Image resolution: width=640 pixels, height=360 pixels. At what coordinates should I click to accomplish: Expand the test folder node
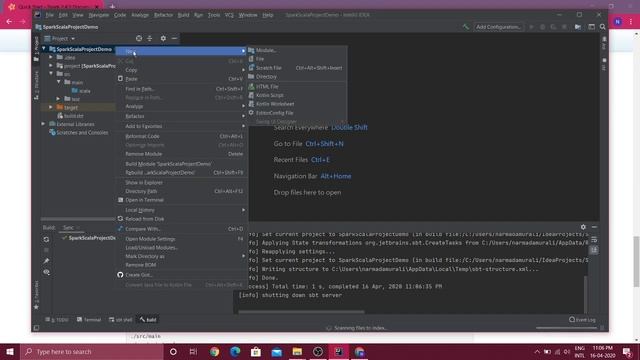pos(58,99)
